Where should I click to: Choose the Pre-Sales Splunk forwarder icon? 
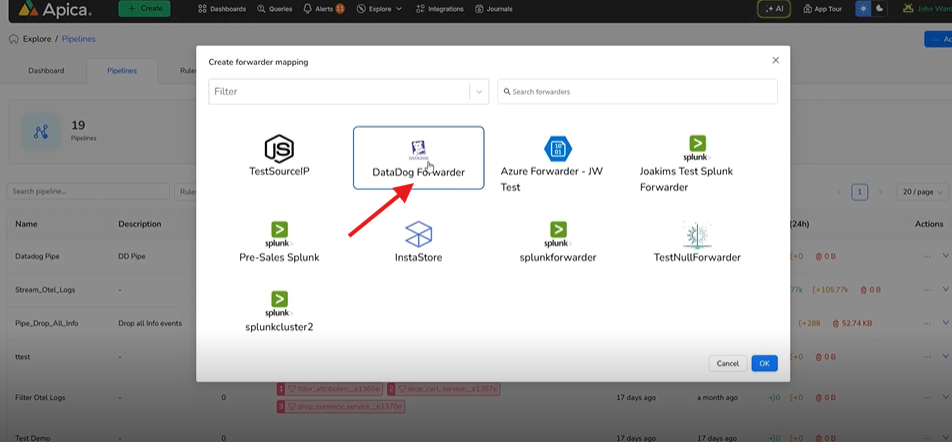[x=279, y=233]
